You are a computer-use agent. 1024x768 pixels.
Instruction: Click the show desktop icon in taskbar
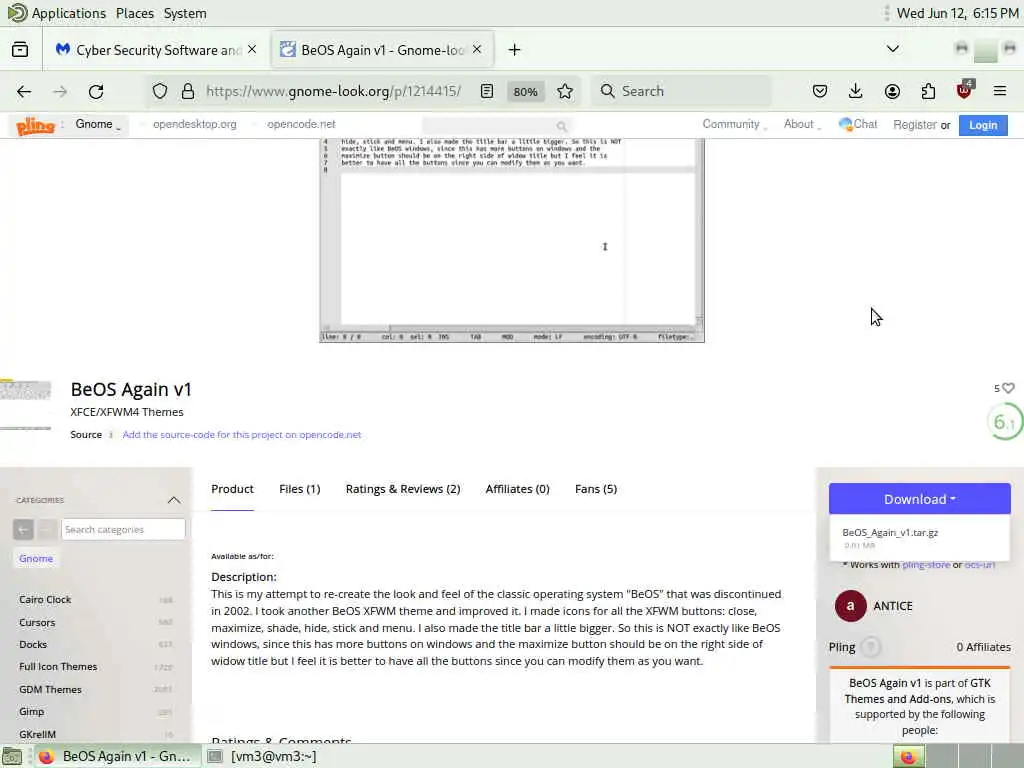coord(12,757)
